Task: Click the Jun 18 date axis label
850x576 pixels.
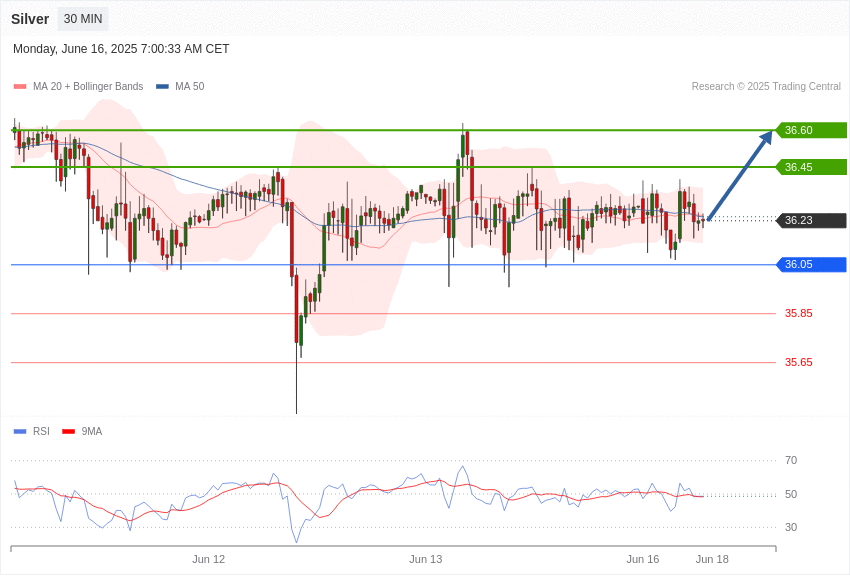Action: point(712,559)
